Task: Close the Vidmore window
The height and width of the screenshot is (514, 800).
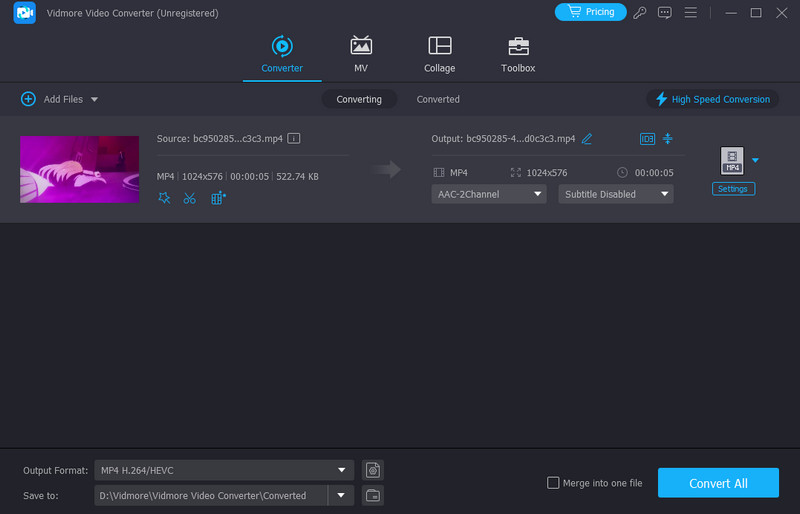Action: [781, 13]
